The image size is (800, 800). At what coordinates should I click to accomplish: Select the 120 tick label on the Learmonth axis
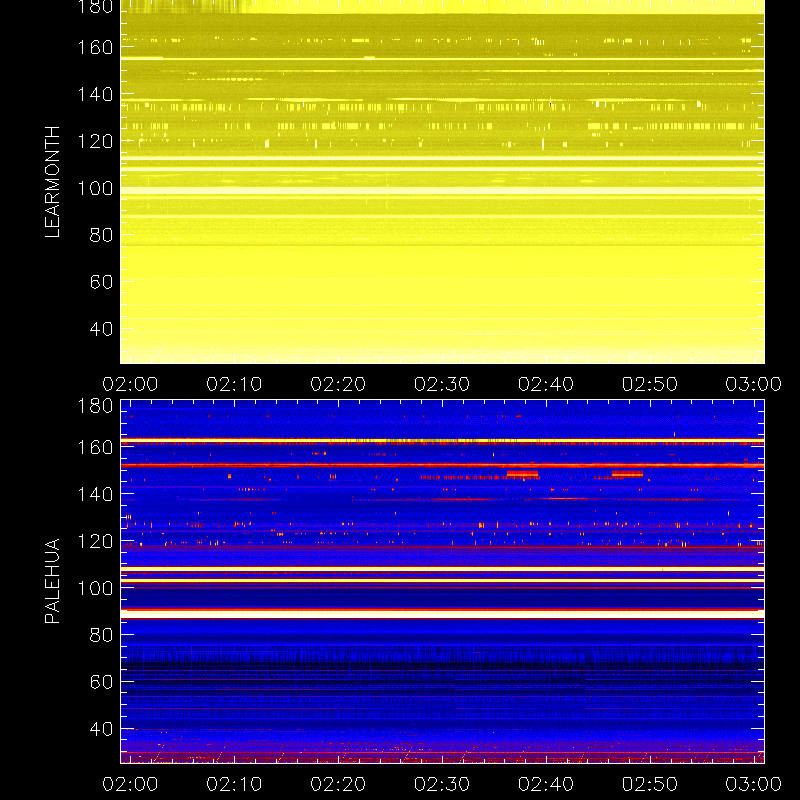[x=95, y=141]
